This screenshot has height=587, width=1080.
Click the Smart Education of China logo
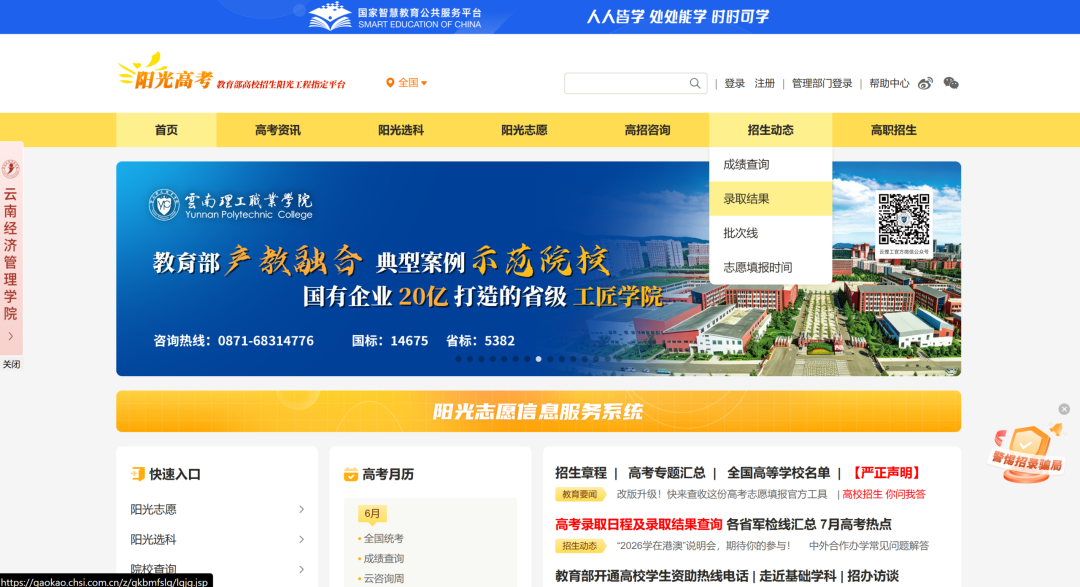[x=395, y=17]
